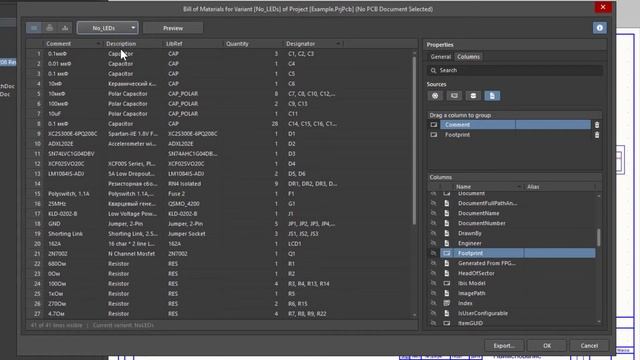The width and height of the screenshot is (640, 360).
Task: Select the Jumper Socket LibRef cell
Action: [x=187, y=233]
